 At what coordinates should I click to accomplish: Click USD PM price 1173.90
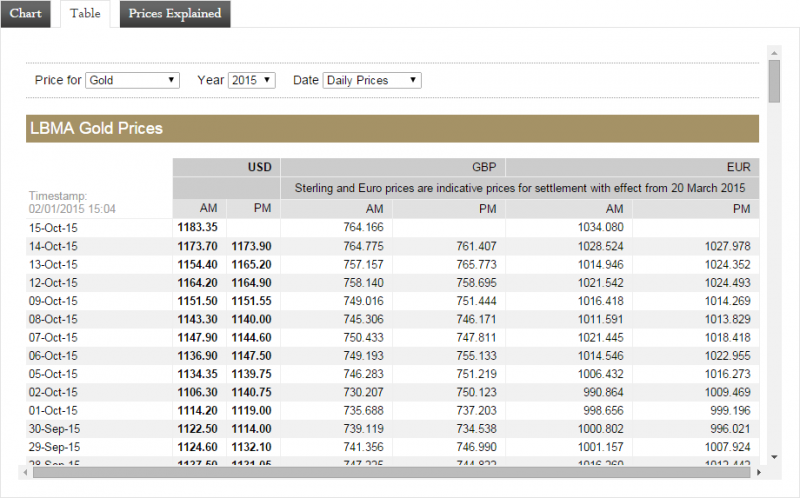[252, 246]
